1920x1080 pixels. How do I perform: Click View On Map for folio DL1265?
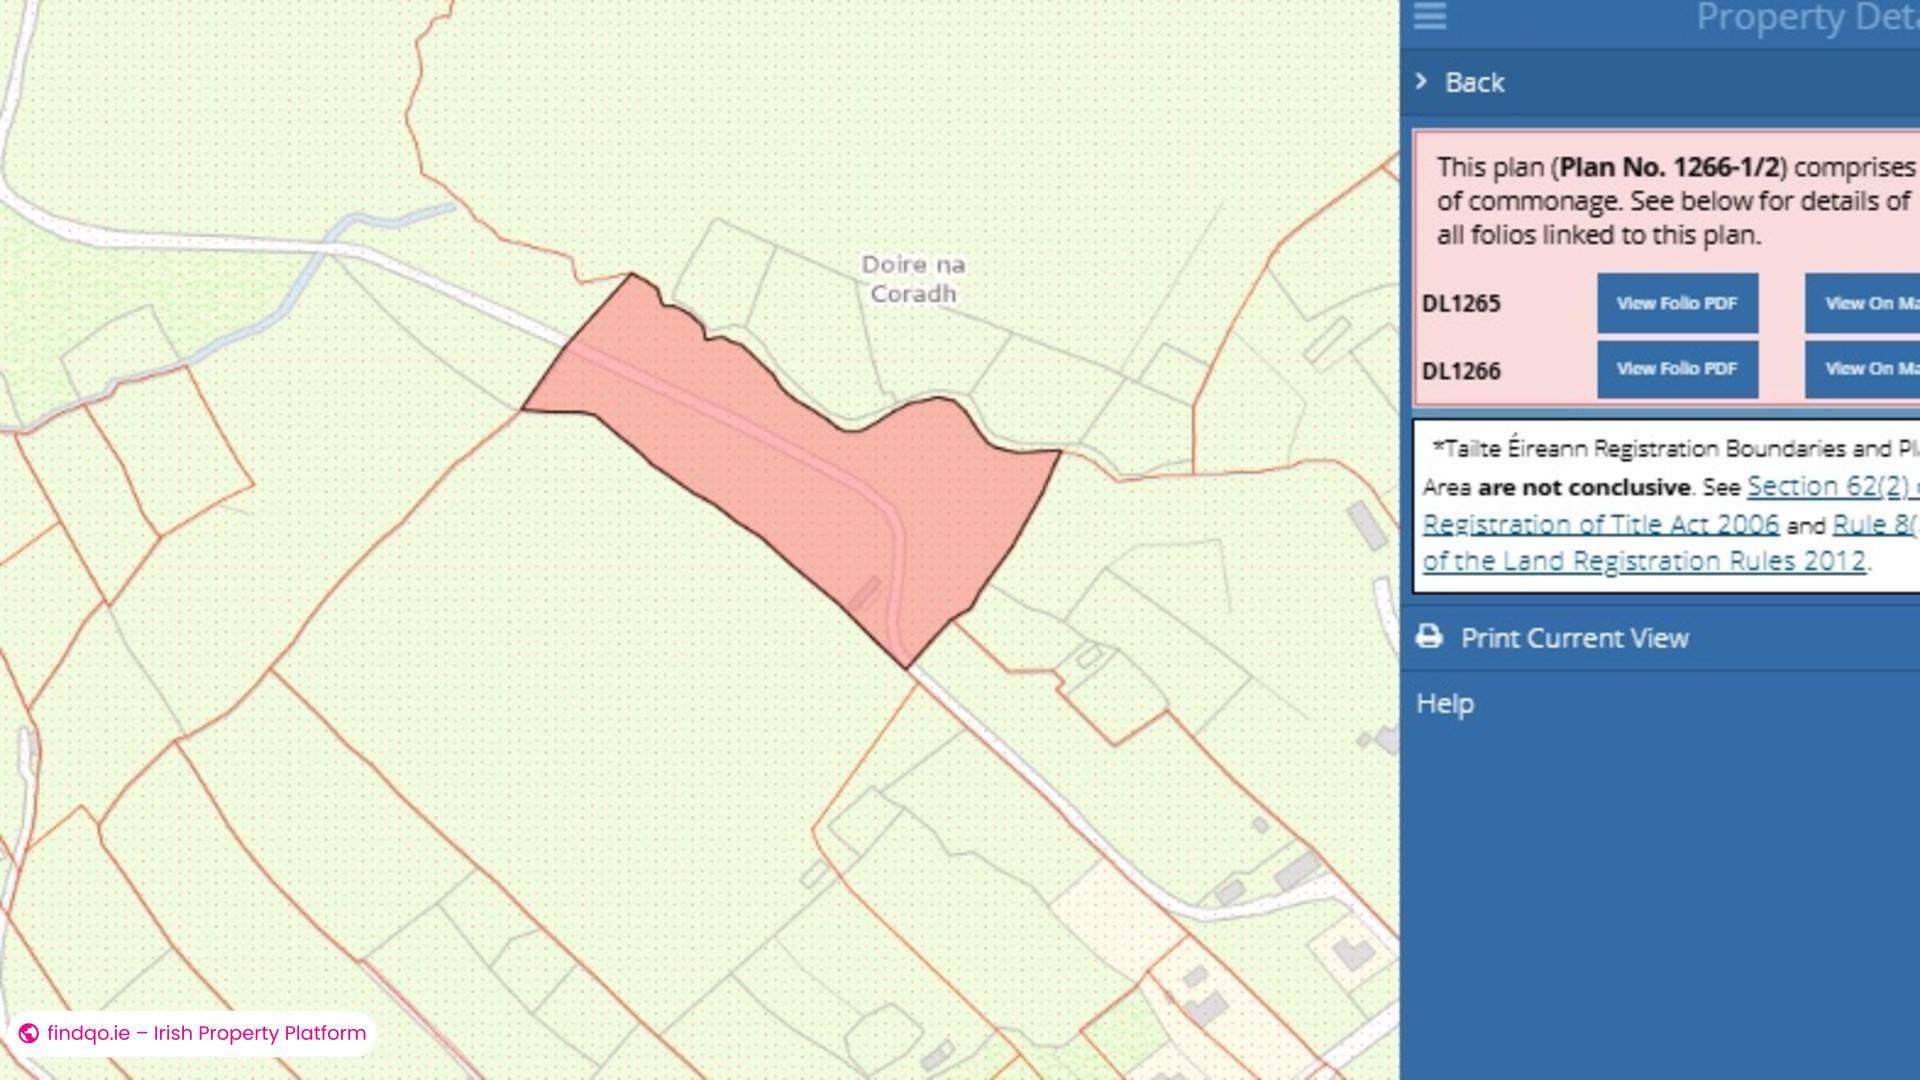click(1870, 303)
